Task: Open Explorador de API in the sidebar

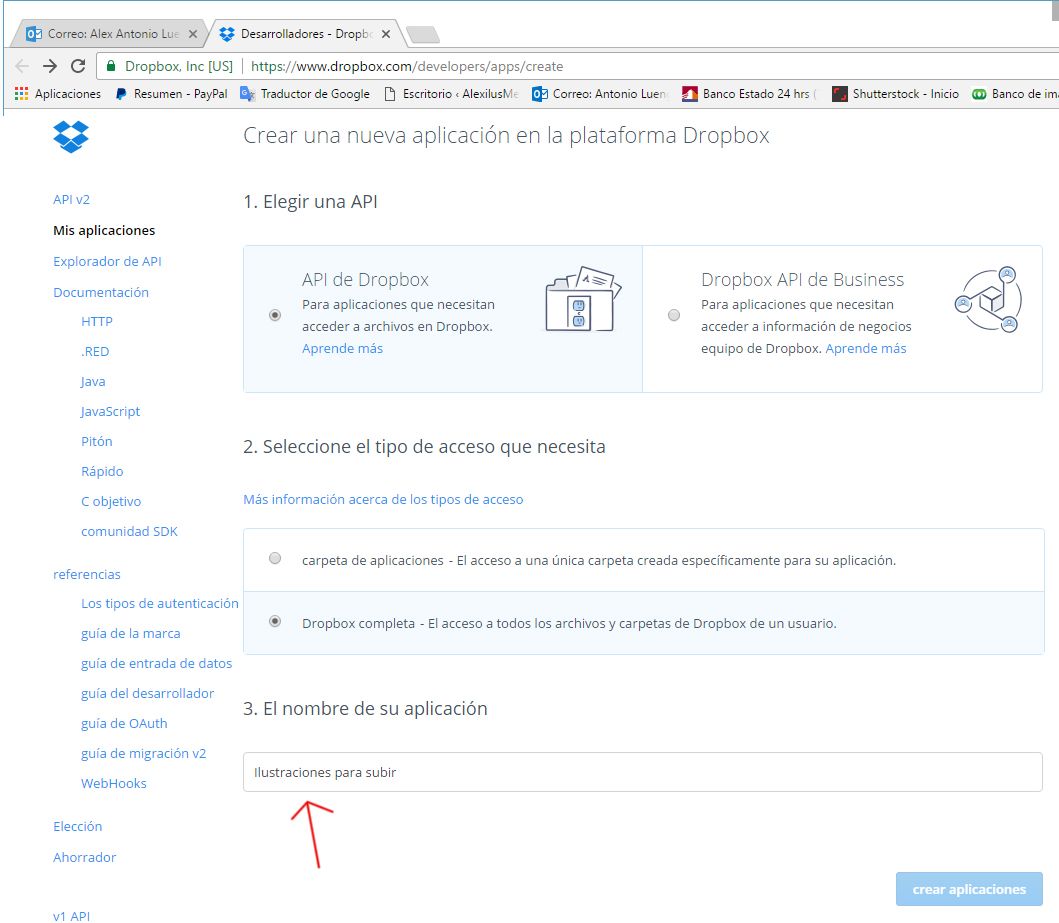Action: (x=107, y=262)
